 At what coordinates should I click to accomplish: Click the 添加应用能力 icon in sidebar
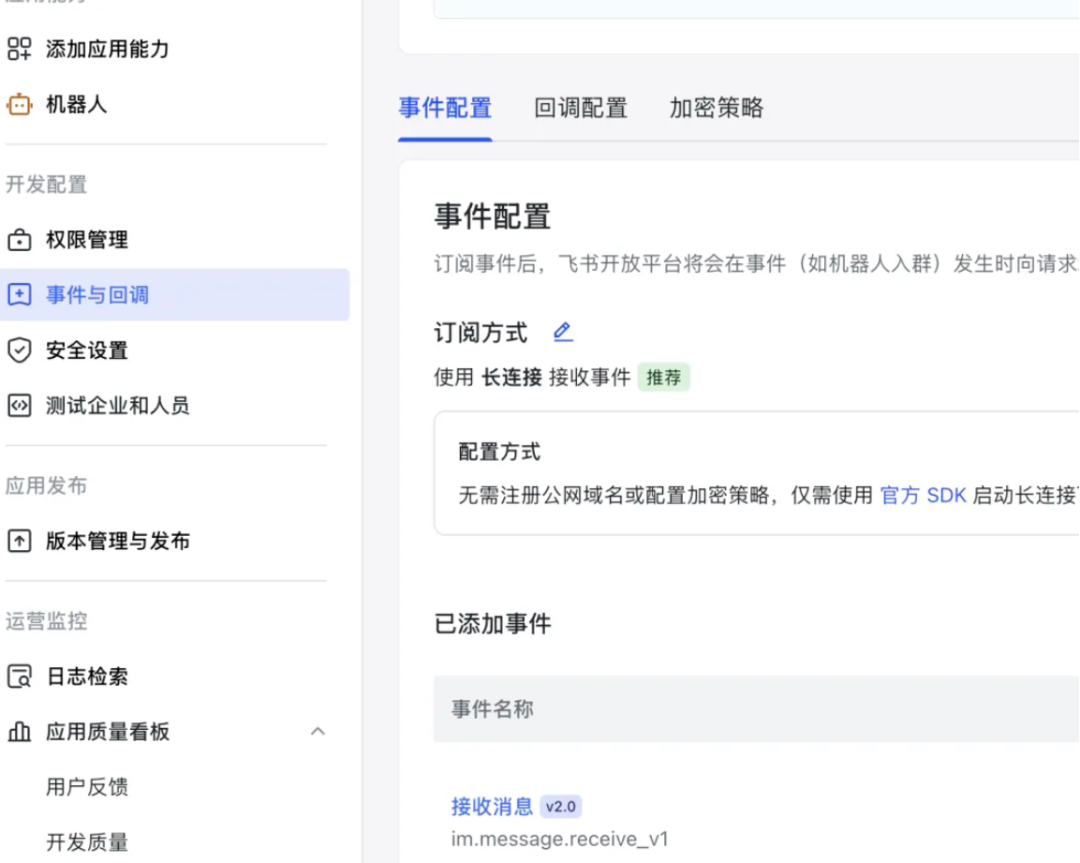pyautogui.click(x=20, y=47)
